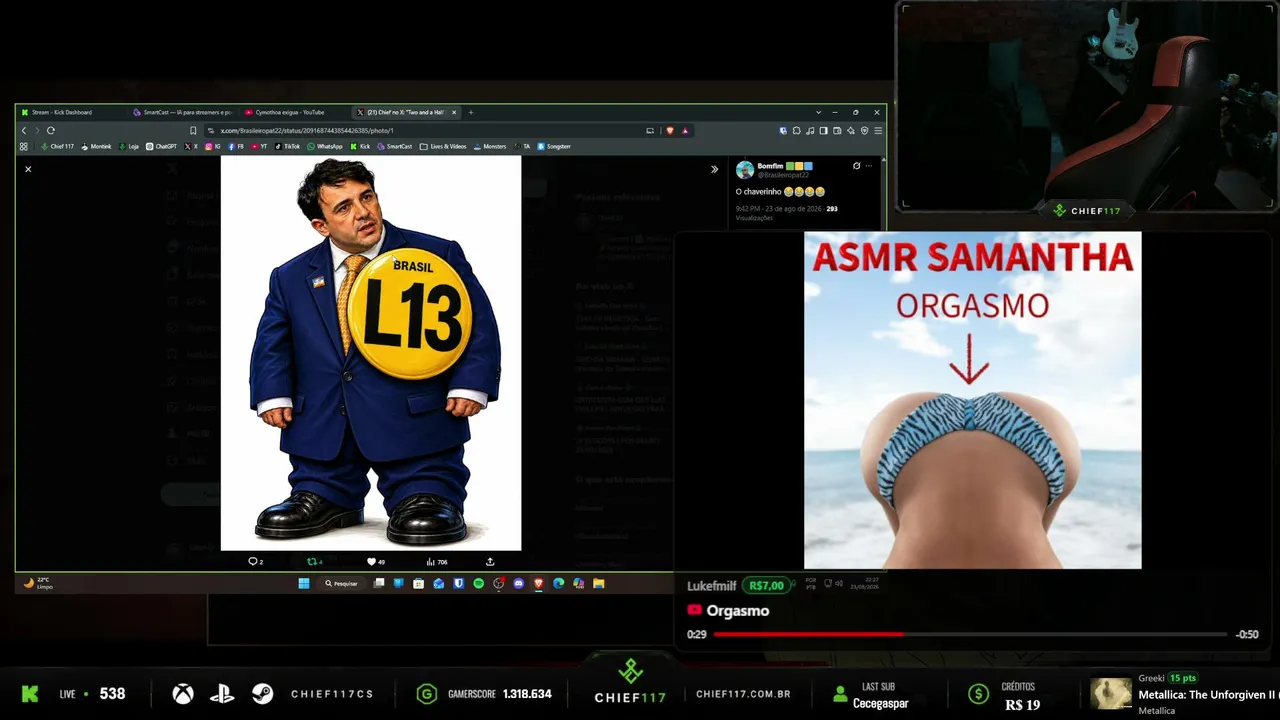
Task: Repost the tweet
Action: coord(314,562)
